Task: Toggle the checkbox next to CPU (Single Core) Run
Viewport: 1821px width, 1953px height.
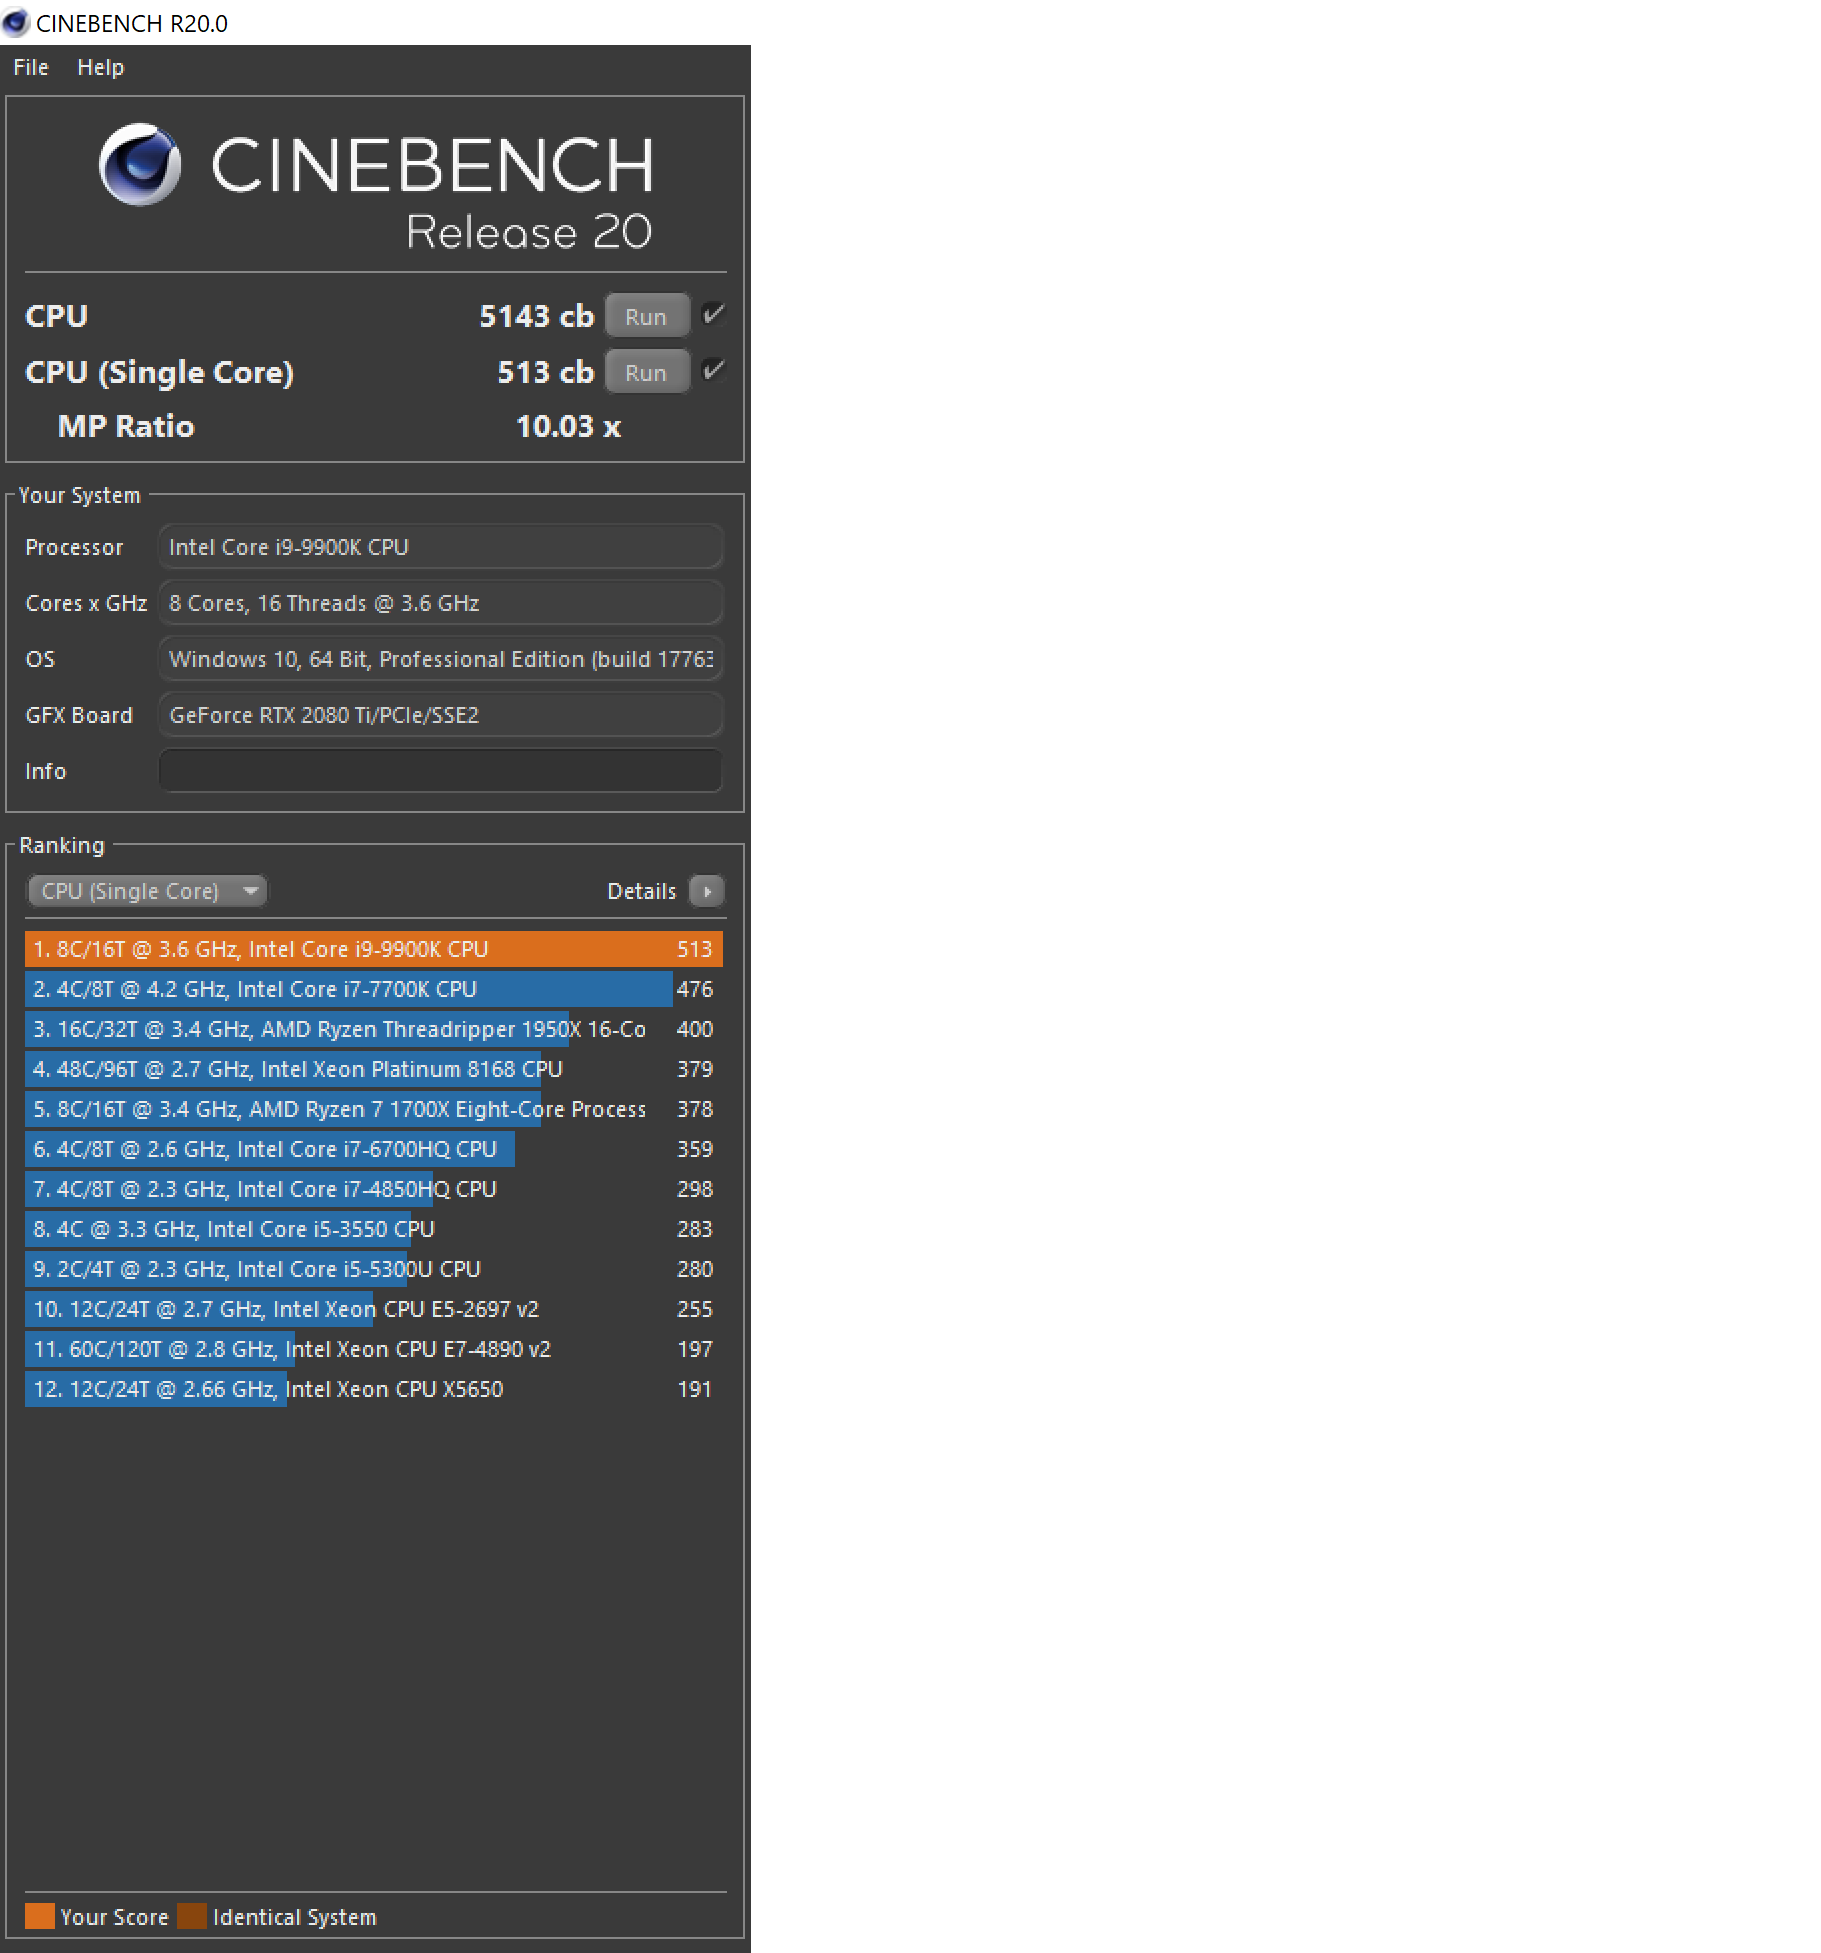Action: 712,371
